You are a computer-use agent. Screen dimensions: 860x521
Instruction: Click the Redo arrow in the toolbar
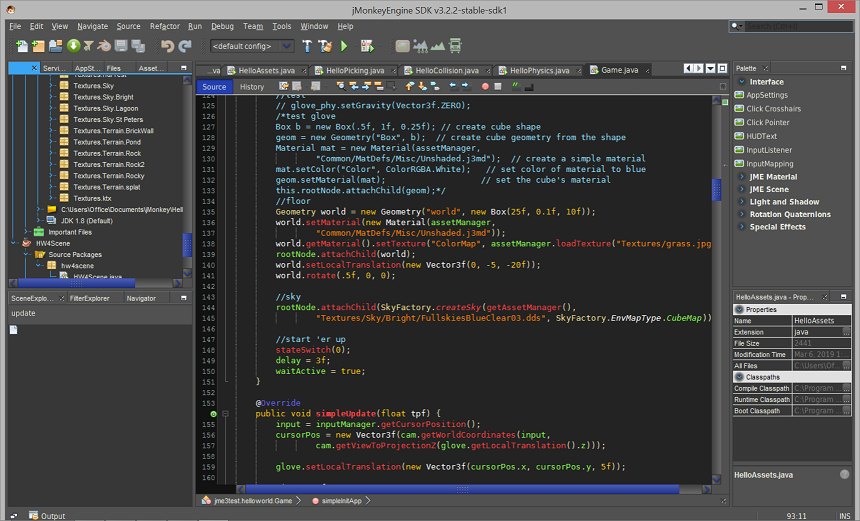[185, 46]
